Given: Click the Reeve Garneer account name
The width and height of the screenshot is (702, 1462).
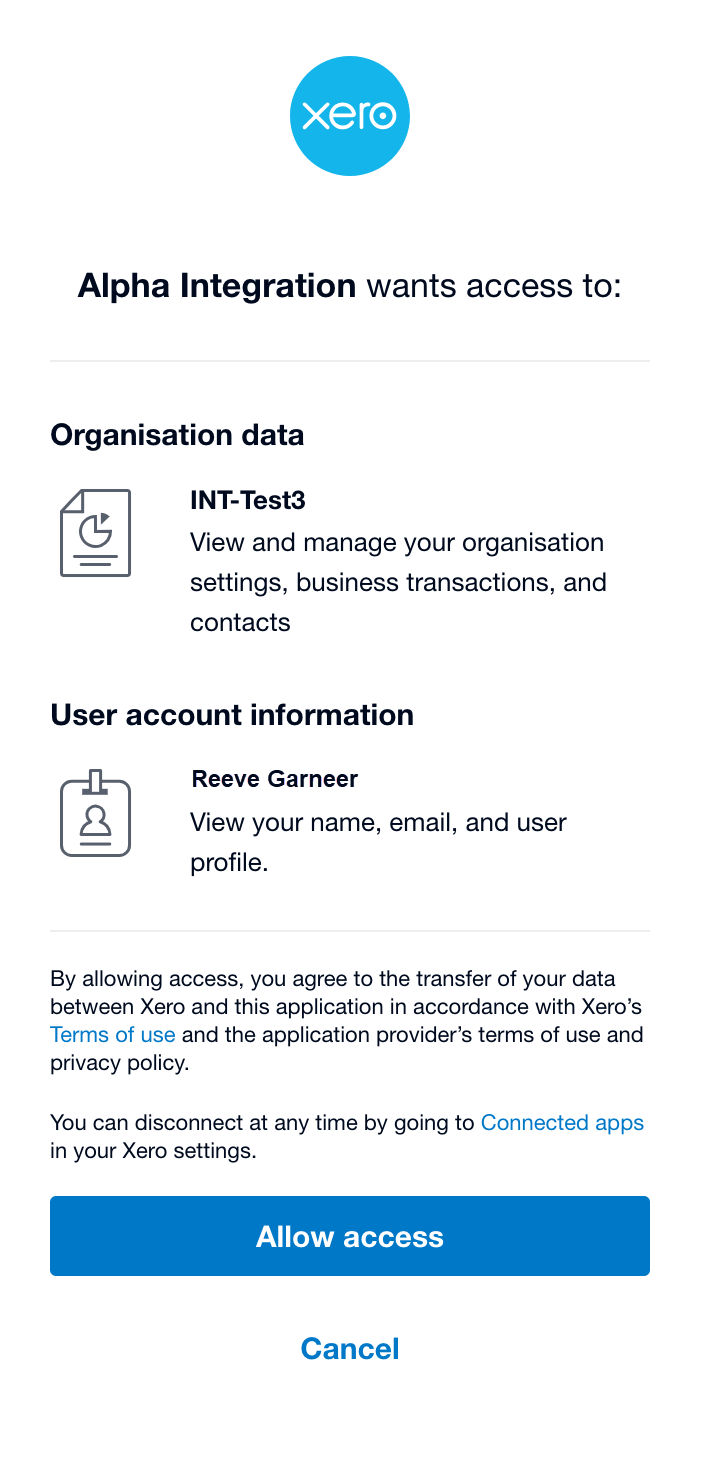Looking at the screenshot, I should (x=275, y=779).
